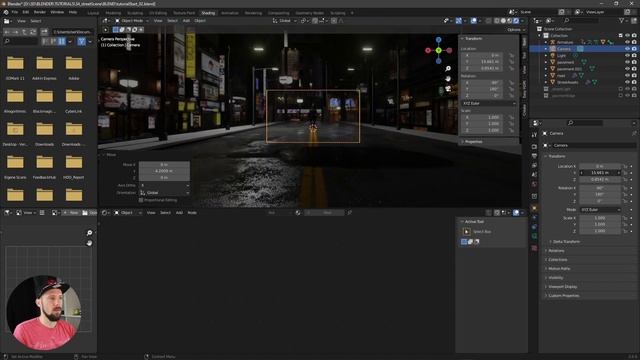Toggle viewport gizmos icon

[459, 20]
